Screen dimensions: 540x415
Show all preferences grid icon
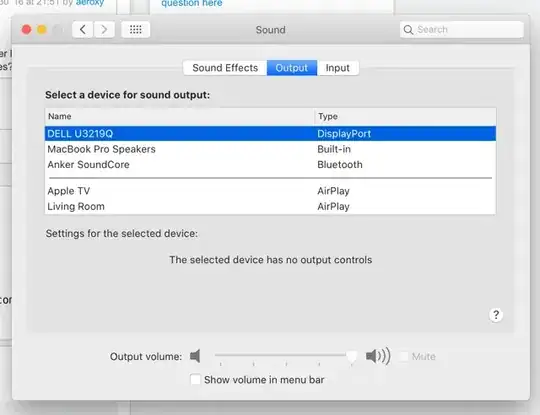[x=136, y=30]
